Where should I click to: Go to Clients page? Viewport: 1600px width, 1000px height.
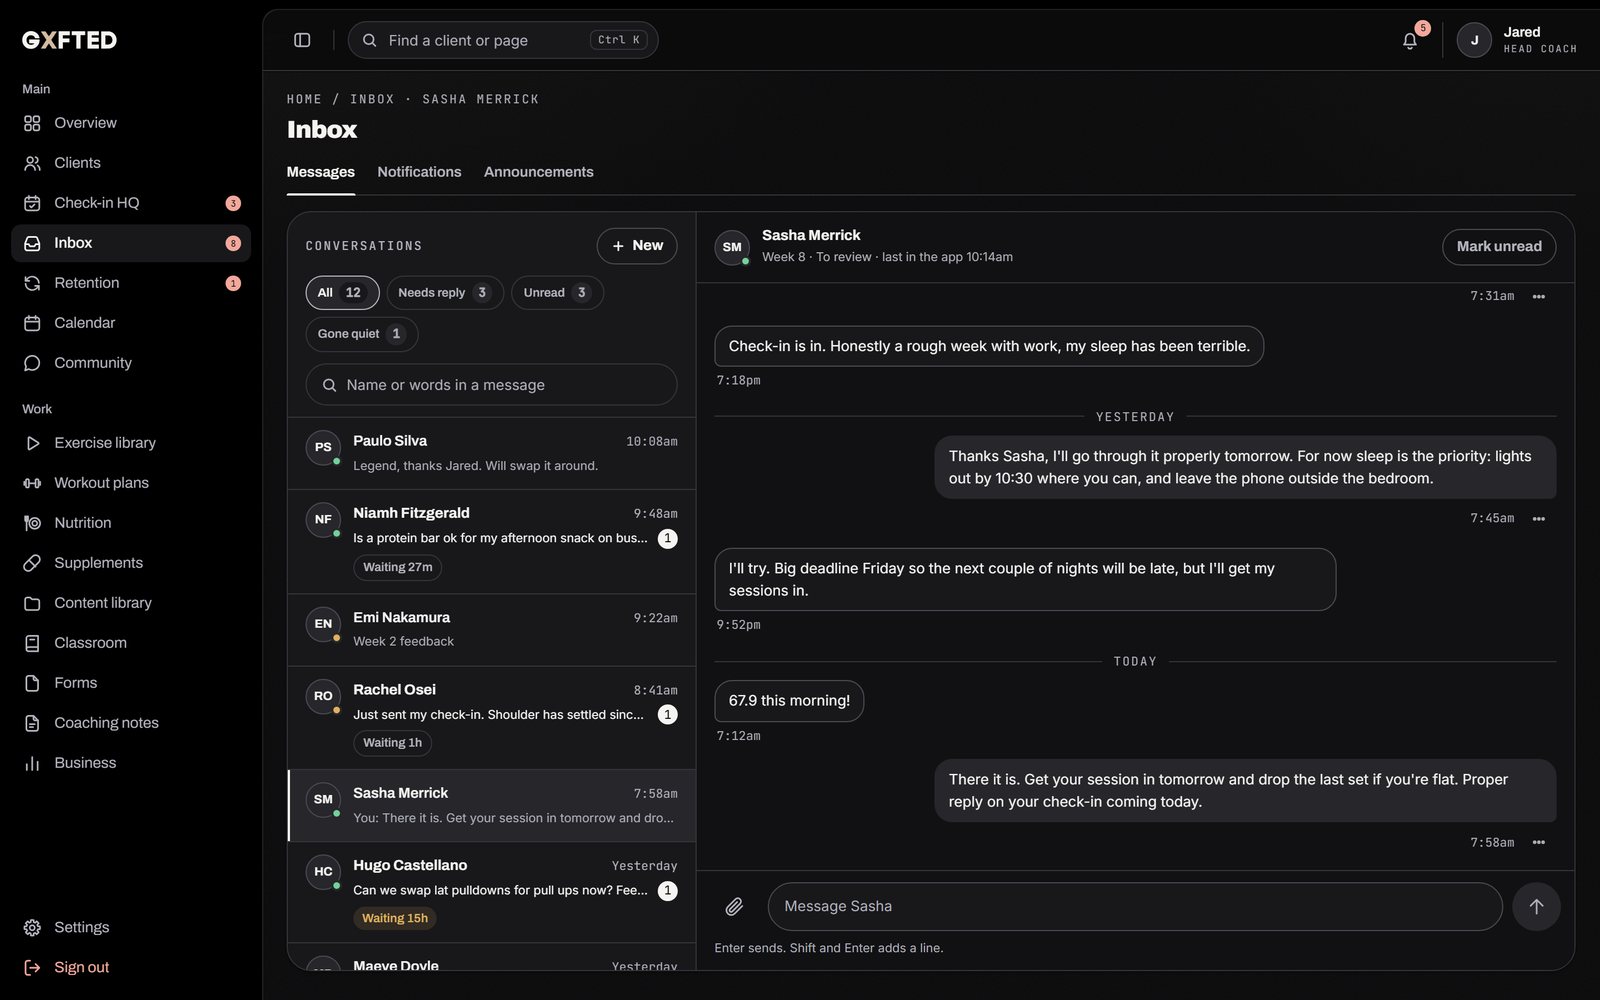[x=131, y=163]
